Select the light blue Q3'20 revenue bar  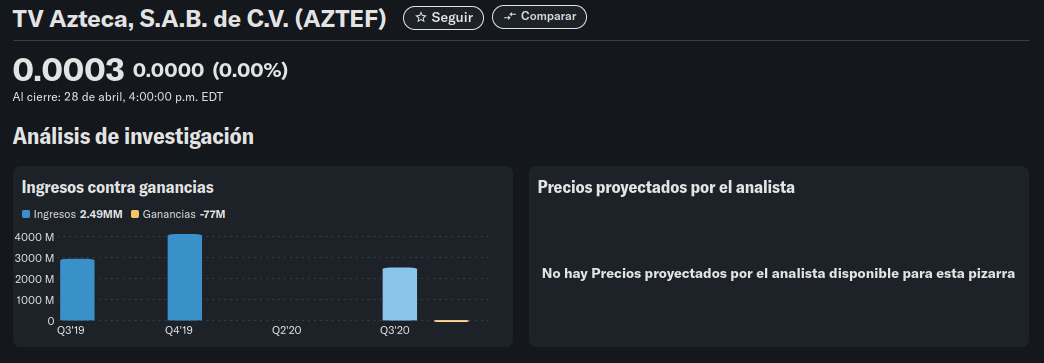tap(399, 294)
